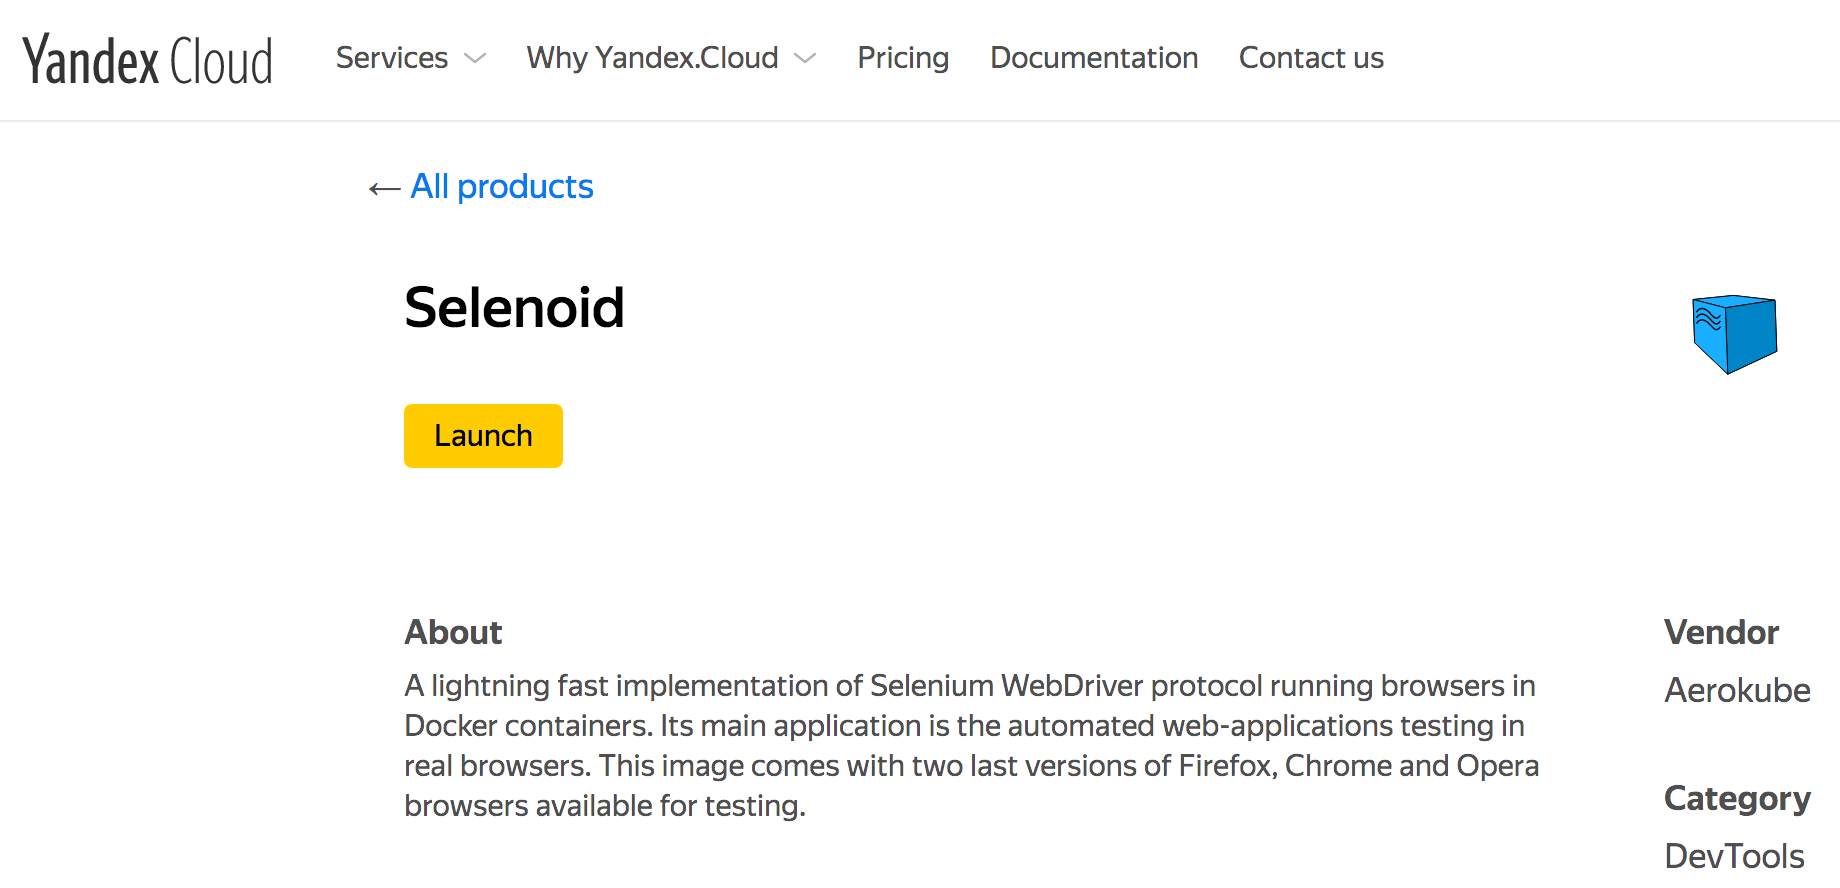The image size is (1840, 888).
Task: Click the Category heading
Action: tap(1737, 798)
